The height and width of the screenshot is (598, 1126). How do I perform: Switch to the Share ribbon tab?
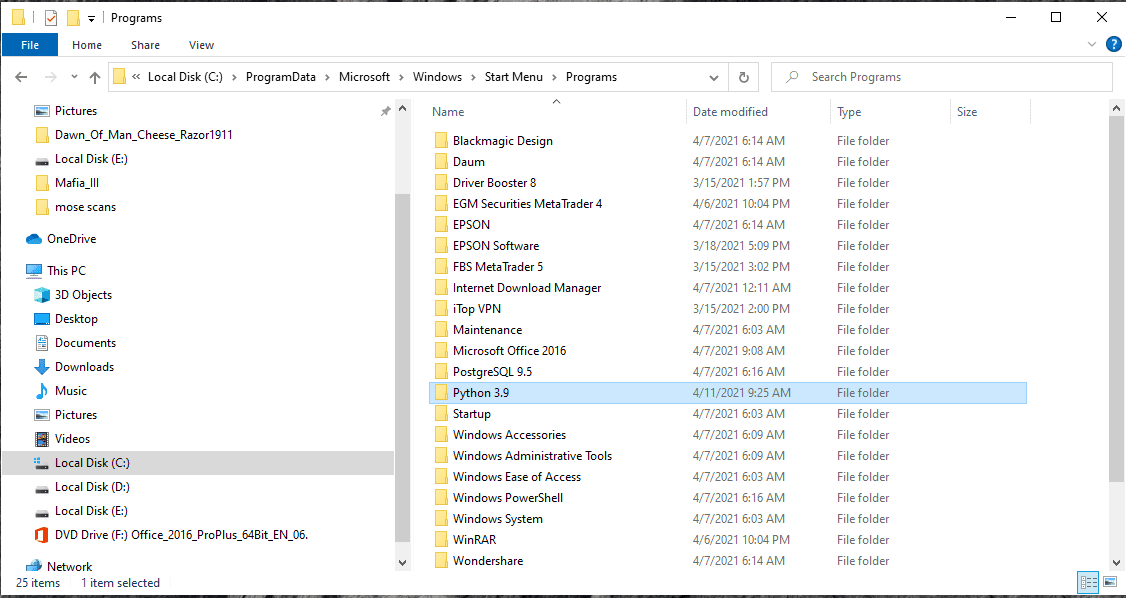[145, 45]
